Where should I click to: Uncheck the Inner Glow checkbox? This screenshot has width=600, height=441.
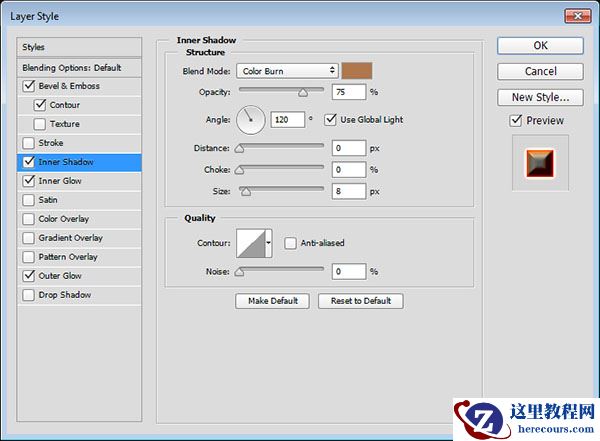tap(29, 181)
